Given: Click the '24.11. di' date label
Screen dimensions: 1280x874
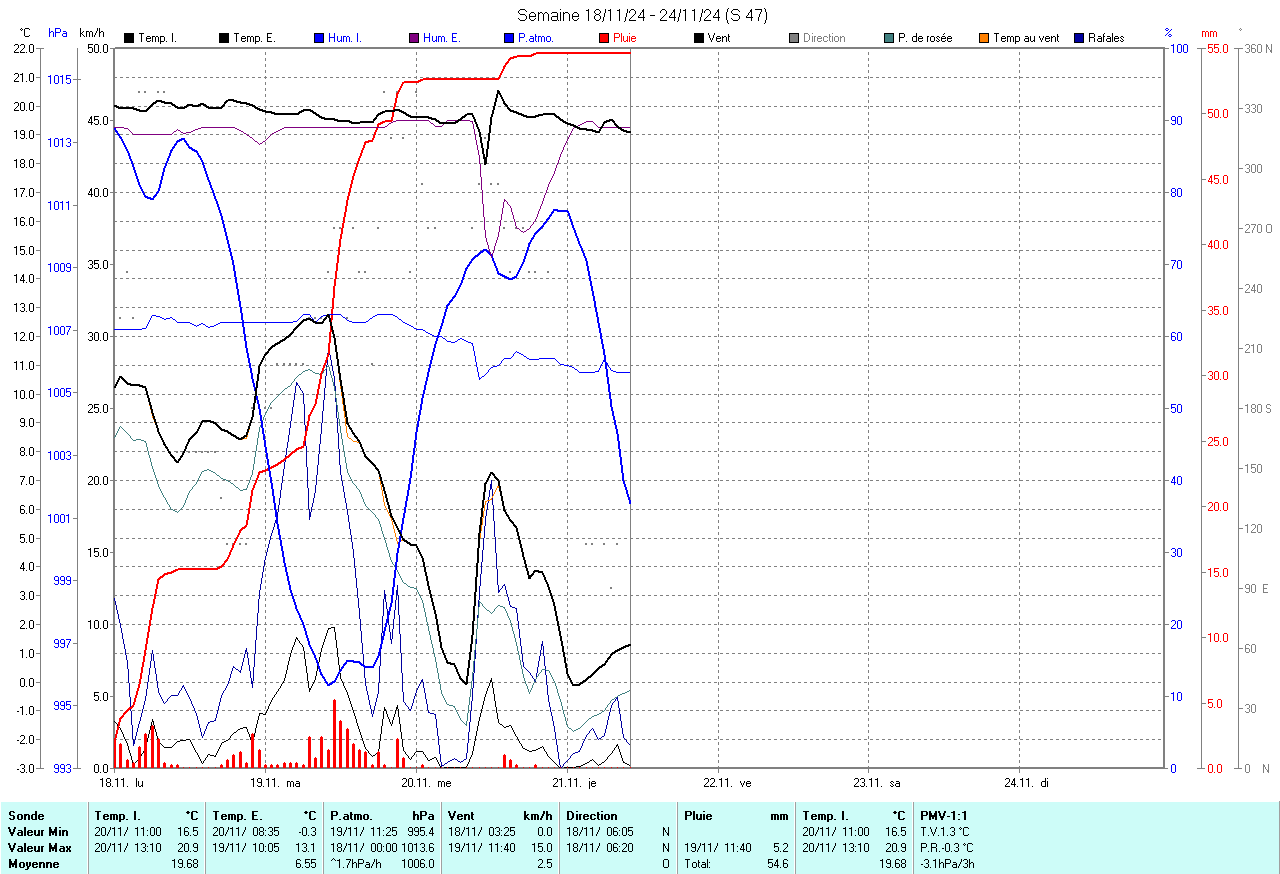Looking at the screenshot, I should 1025,783.
